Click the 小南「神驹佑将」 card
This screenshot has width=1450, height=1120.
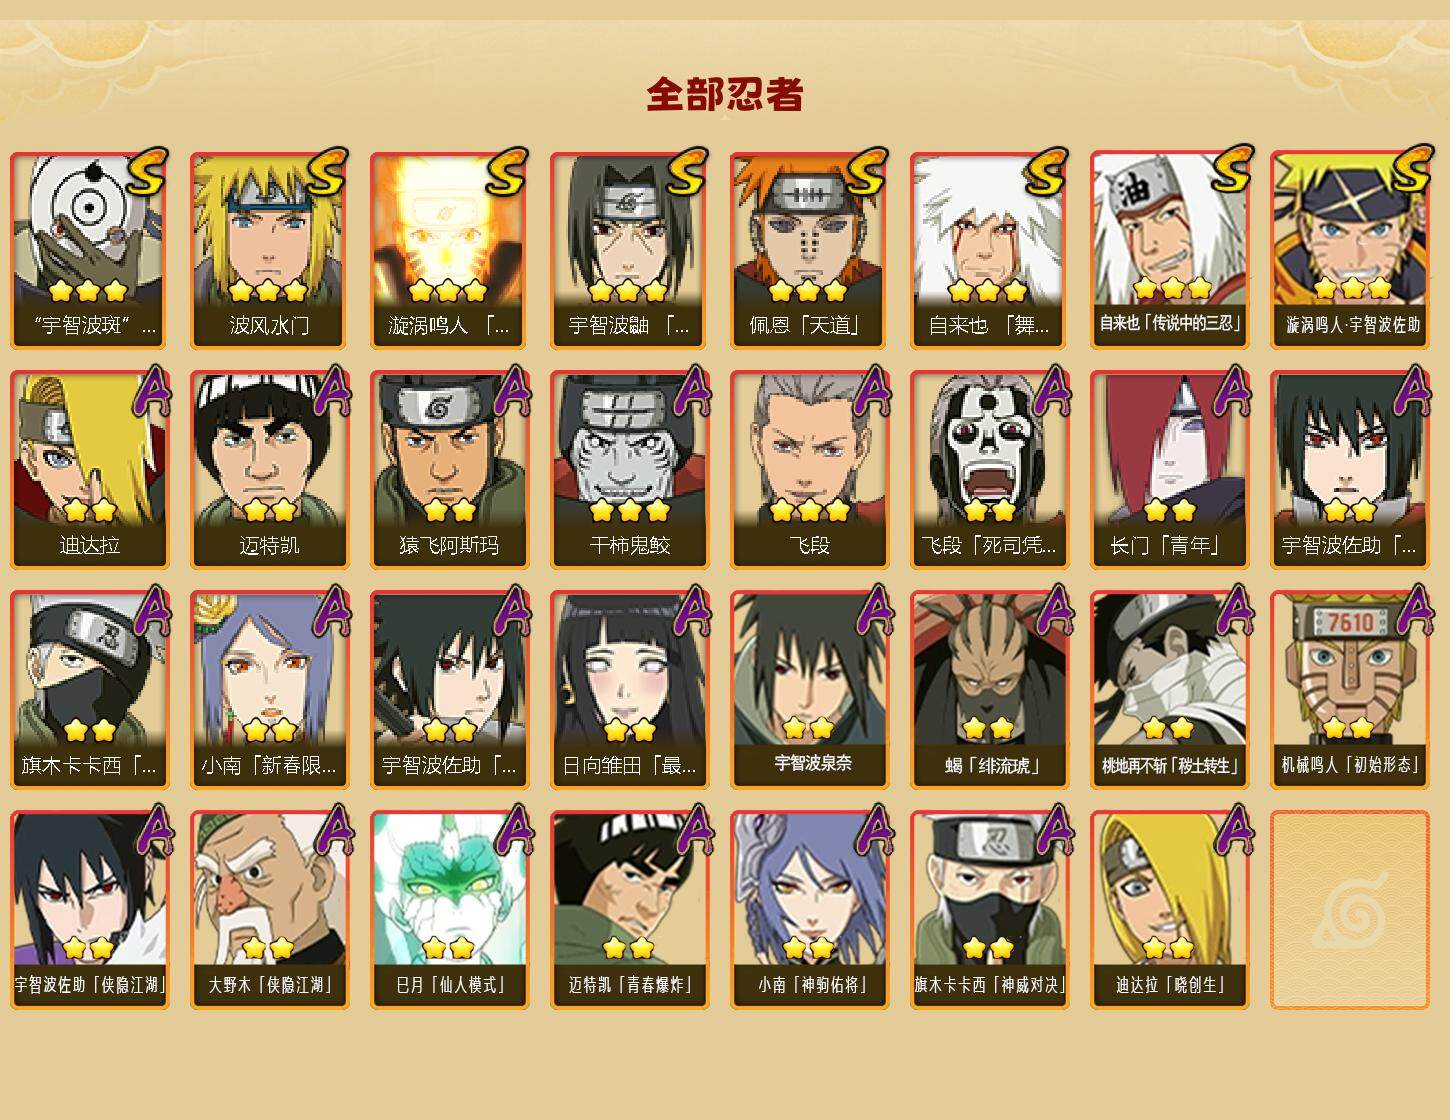tap(809, 910)
